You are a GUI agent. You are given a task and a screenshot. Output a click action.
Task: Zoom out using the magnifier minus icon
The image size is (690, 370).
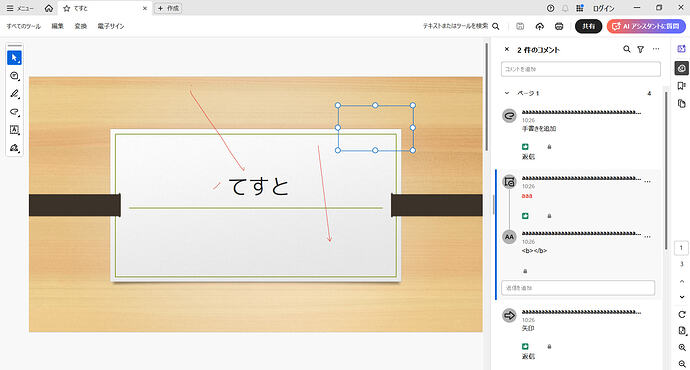click(x=682, y=364)
